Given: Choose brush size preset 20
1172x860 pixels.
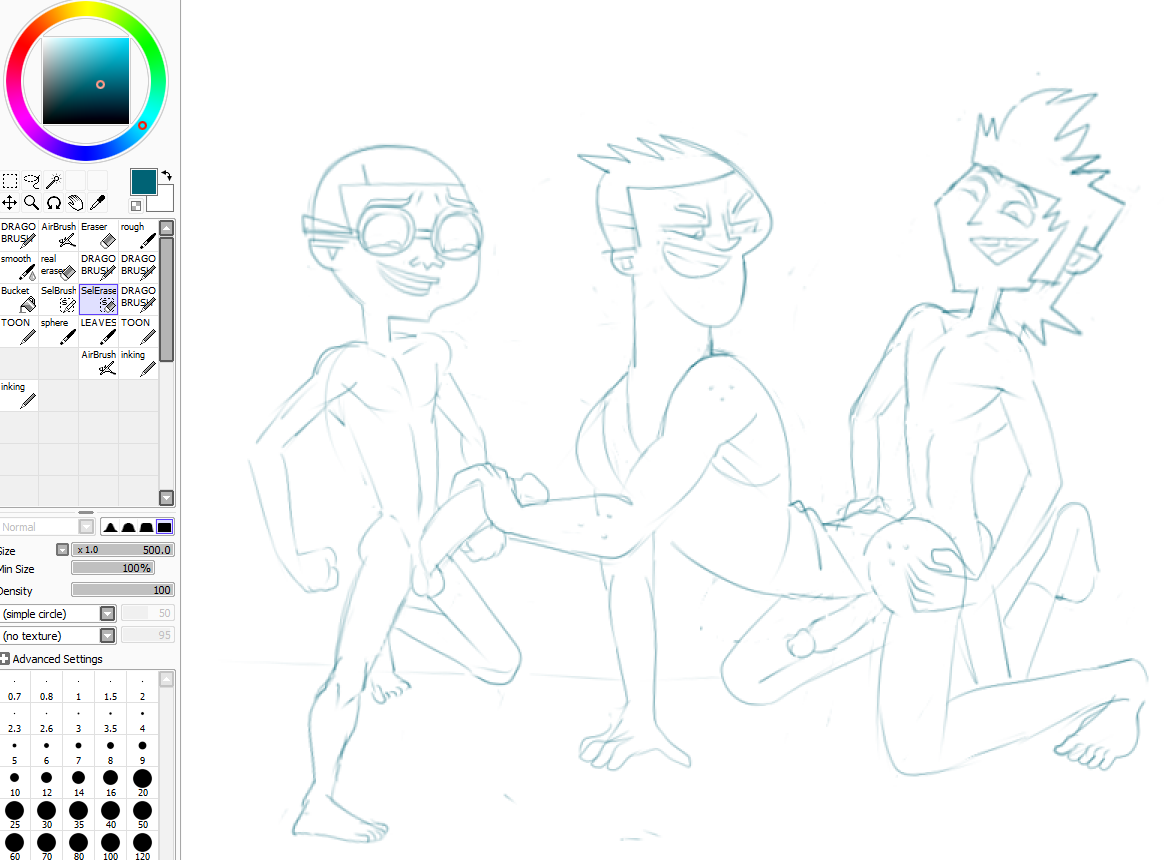Looking at the screenshot, I should [x=142, y=779].
